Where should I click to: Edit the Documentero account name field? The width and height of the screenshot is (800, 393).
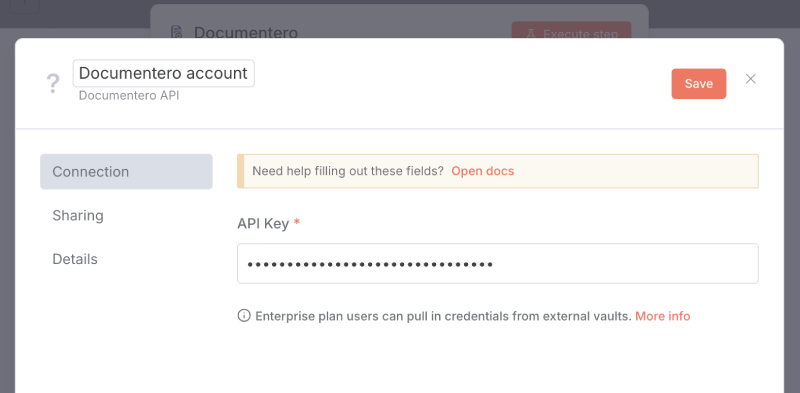click(x=163, y=73)
